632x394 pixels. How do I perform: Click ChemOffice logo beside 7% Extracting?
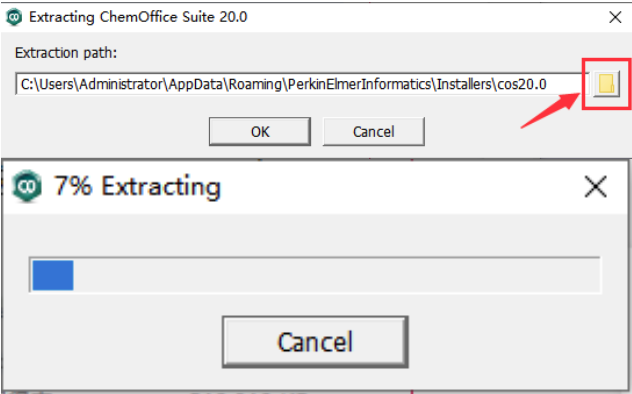tap(27, 187)
